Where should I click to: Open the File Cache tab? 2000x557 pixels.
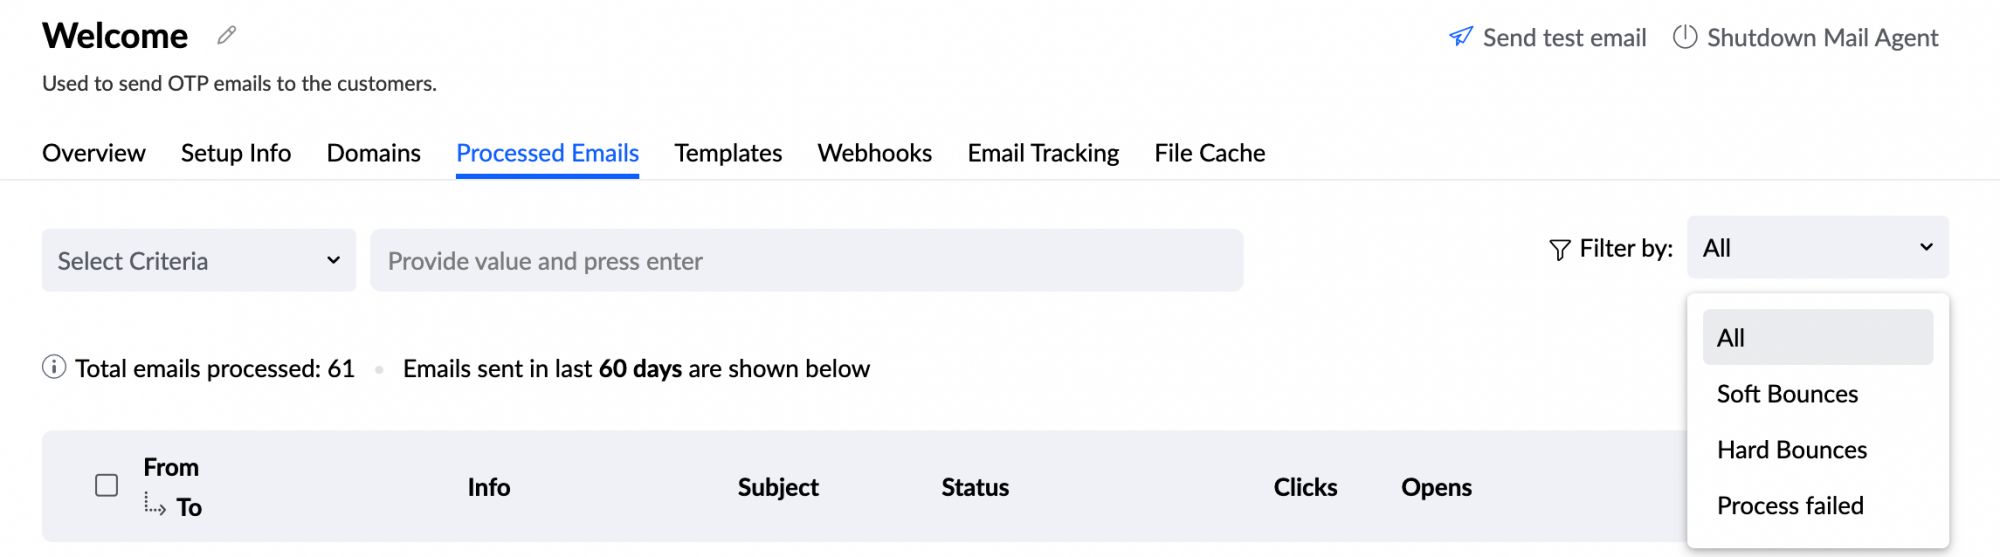[1210, 153]
